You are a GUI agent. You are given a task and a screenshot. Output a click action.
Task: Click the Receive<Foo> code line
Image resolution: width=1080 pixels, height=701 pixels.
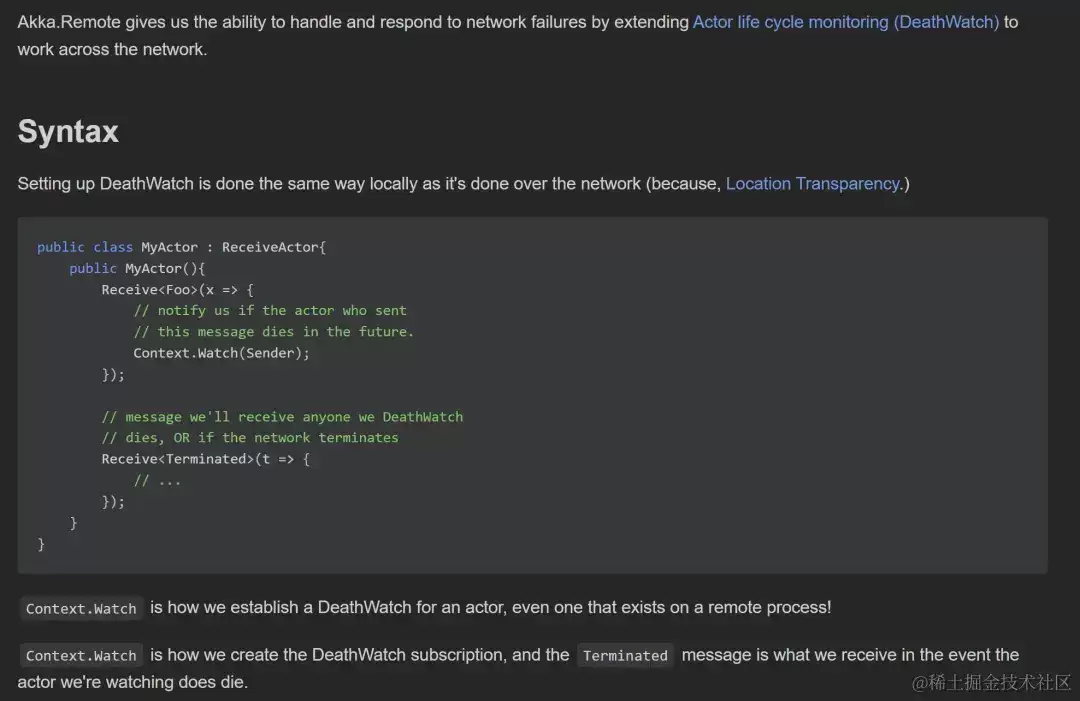tap(178, 290)
